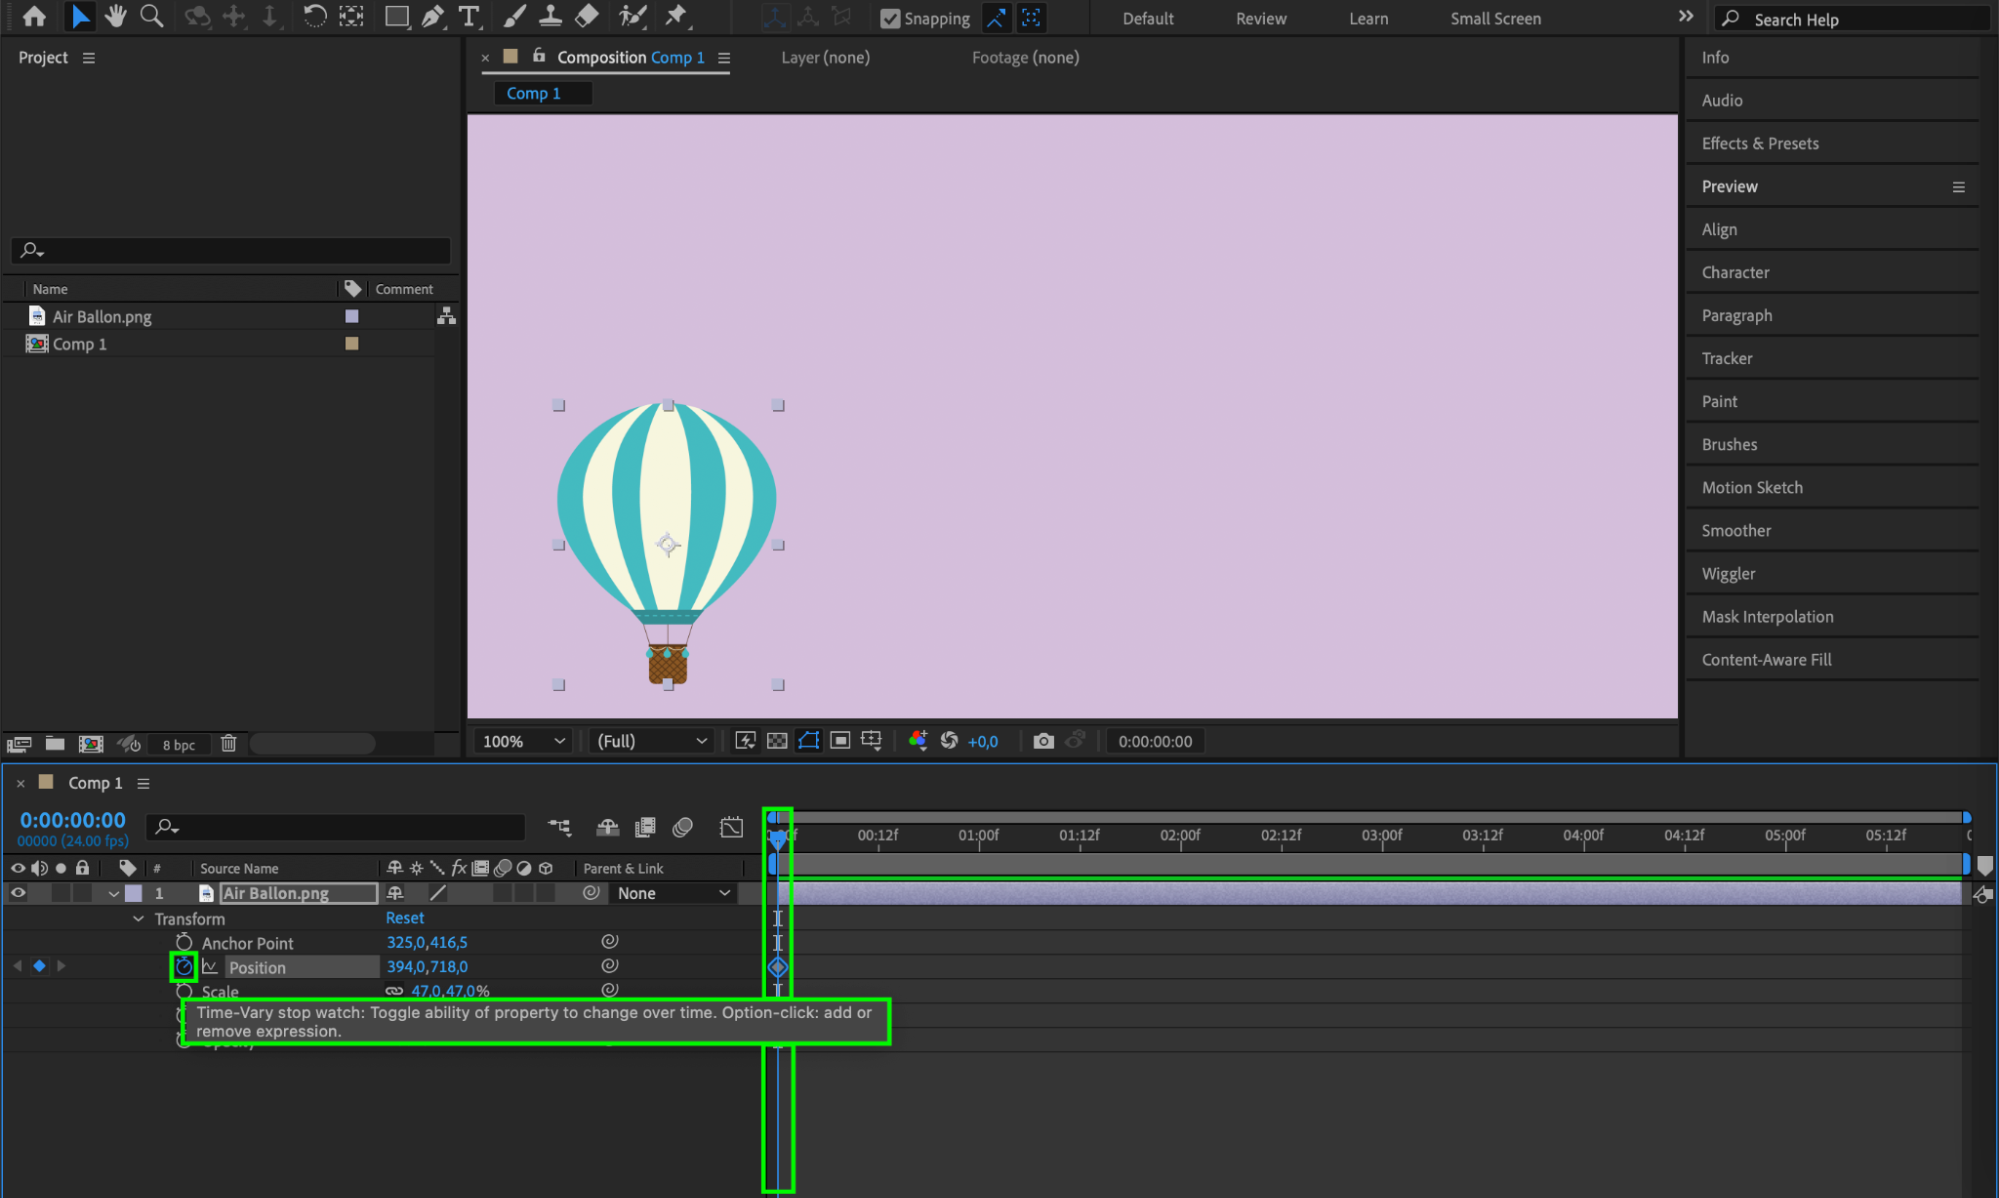Open the Effects & Presets panel
The height and width of the screenshot is (1198, 1999).
(x=1760, y=143)
